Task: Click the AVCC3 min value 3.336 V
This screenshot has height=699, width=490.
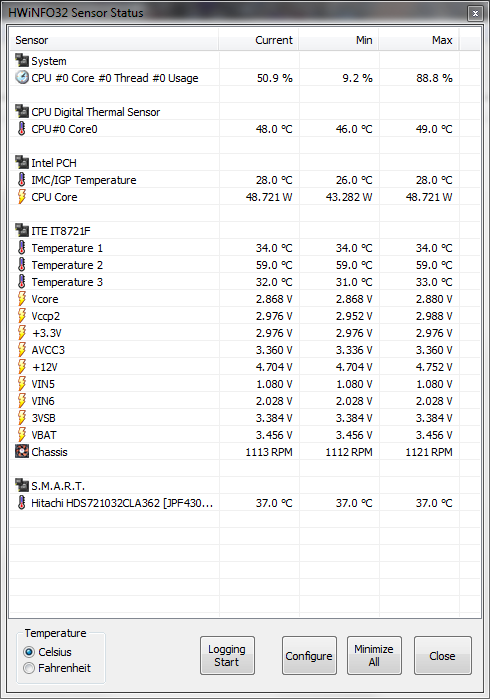Action: click(x=354, y=350)
